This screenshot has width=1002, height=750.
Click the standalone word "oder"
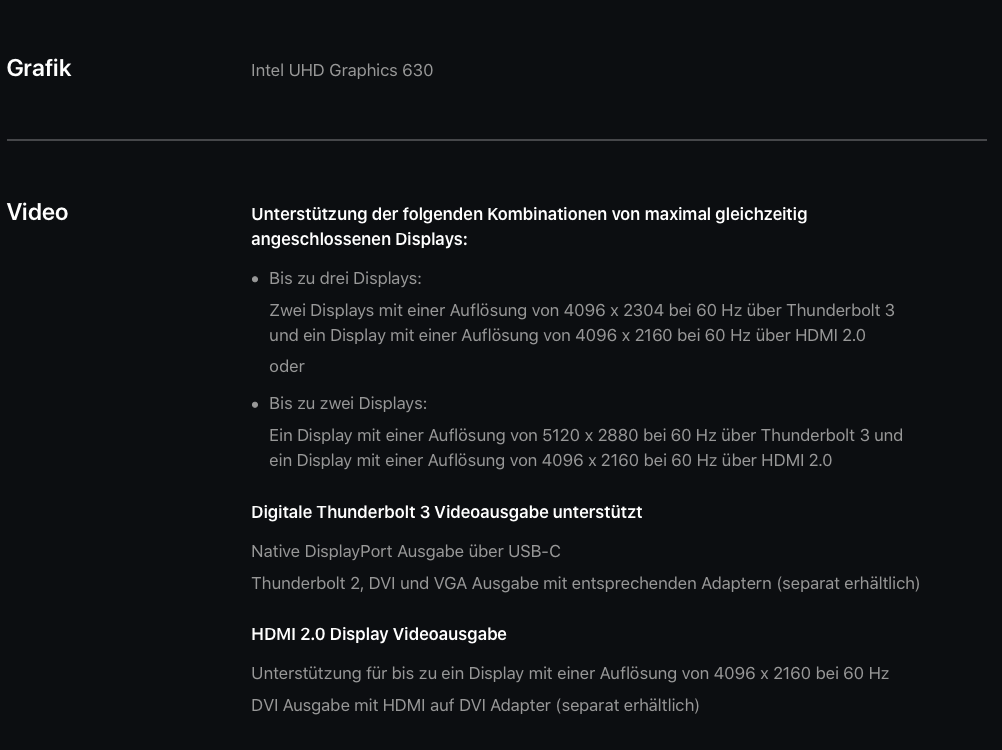(287, 366)
